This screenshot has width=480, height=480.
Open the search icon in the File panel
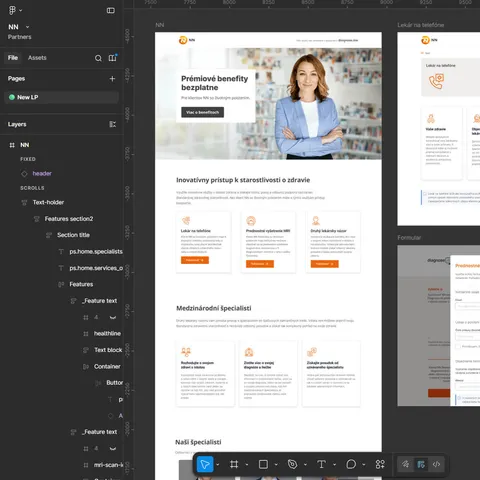98,58
